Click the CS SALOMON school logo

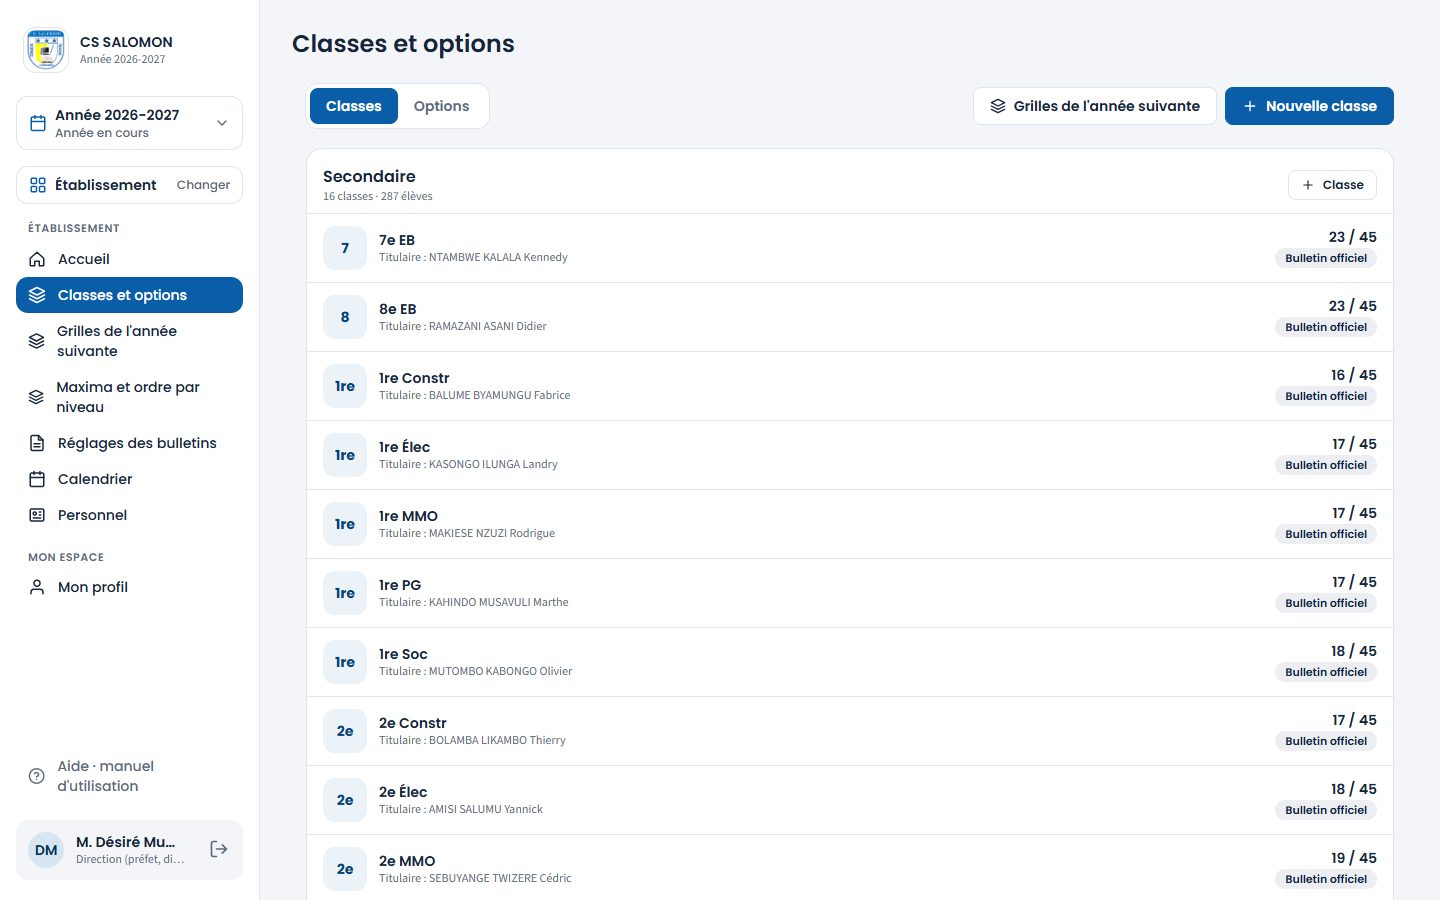[46, 50]
